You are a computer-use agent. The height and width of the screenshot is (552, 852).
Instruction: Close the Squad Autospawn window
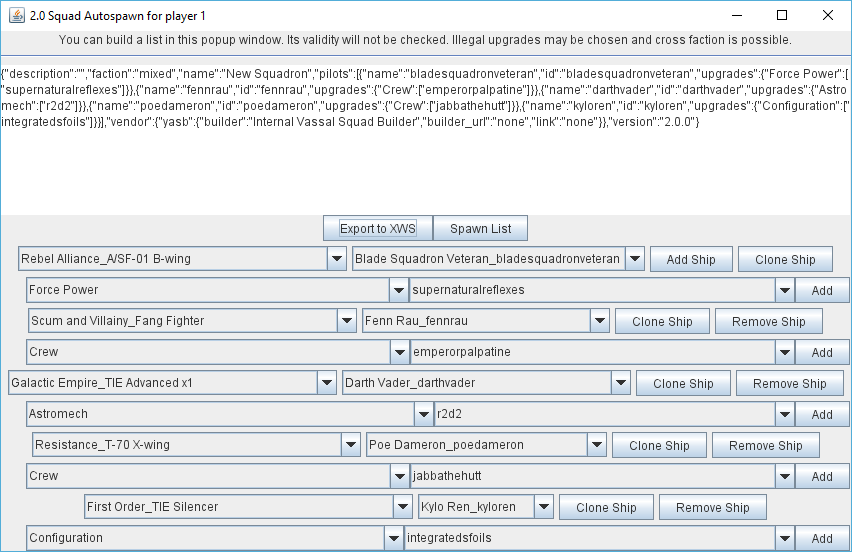(828, 15)
